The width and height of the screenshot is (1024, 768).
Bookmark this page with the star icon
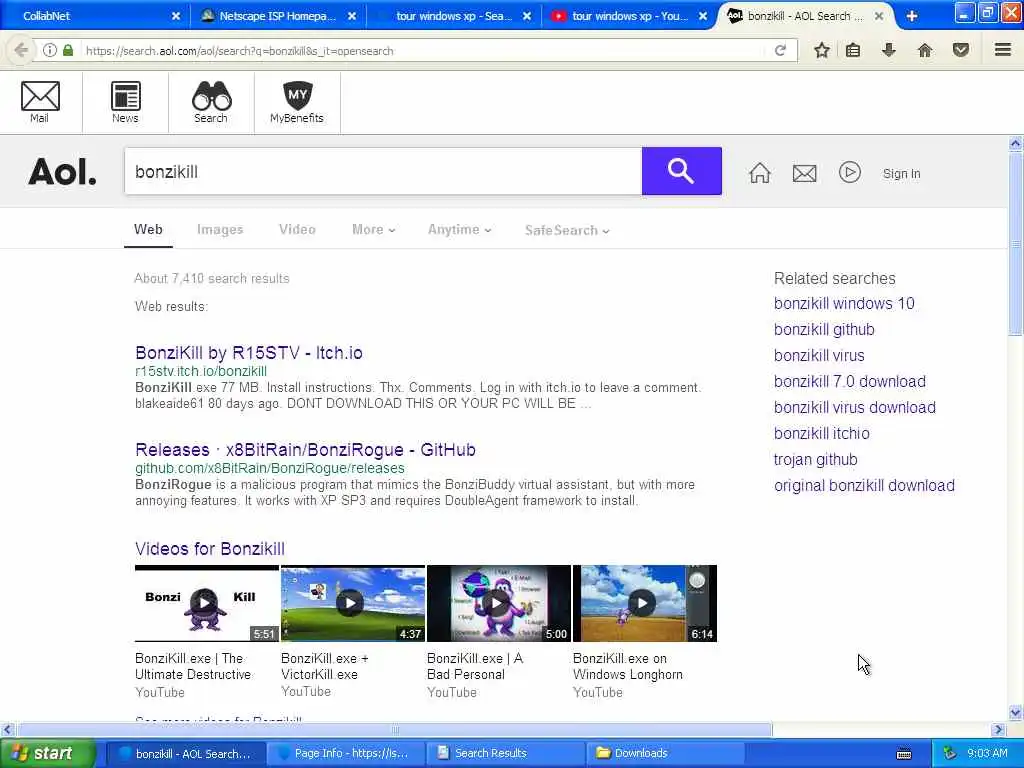(822, 50)
